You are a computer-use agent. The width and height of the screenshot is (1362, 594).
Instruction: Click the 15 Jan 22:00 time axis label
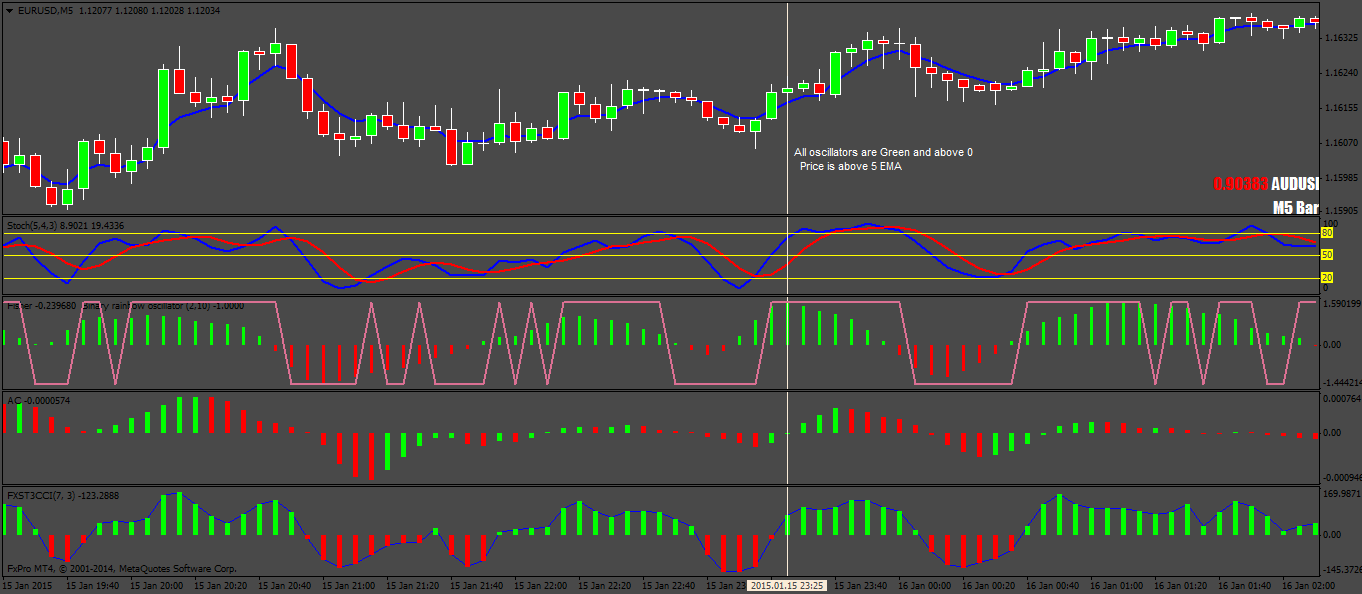click(x=543, y=585)
